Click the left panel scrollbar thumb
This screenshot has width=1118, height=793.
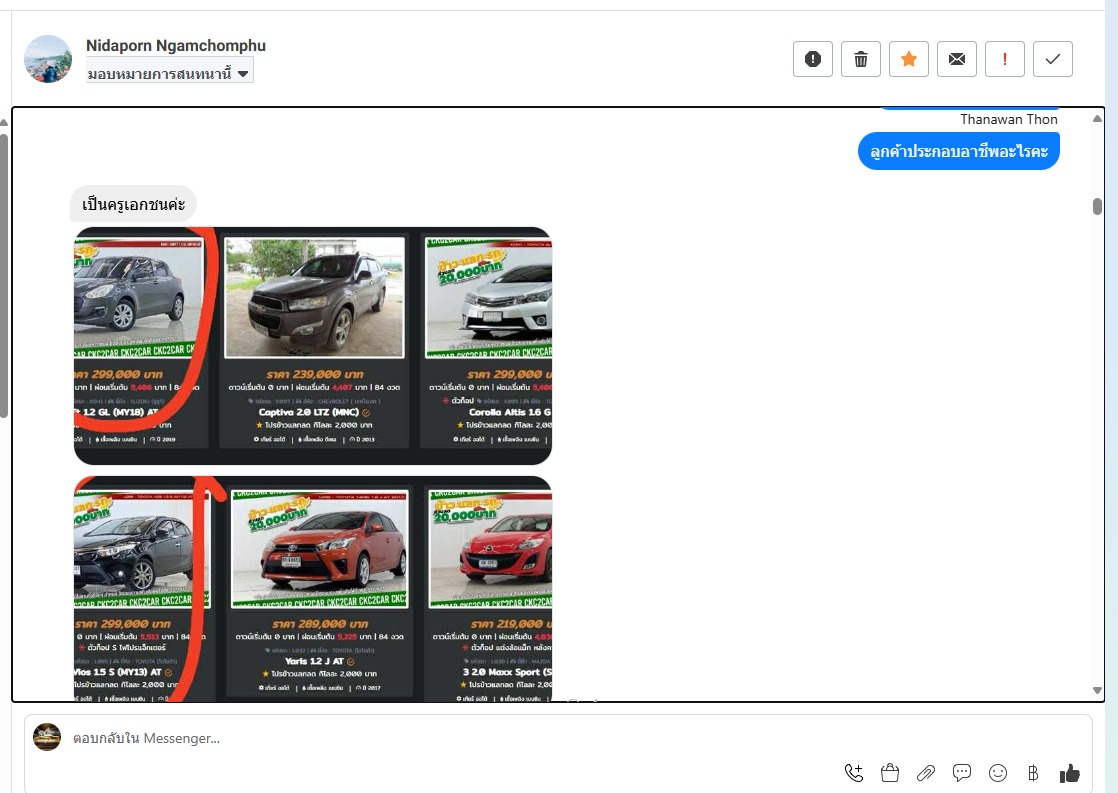(x=4, y=275)
